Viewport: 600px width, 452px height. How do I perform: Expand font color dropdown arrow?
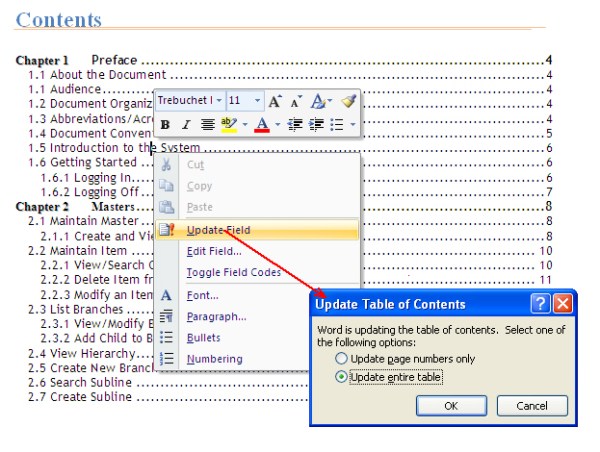point(277,124)
